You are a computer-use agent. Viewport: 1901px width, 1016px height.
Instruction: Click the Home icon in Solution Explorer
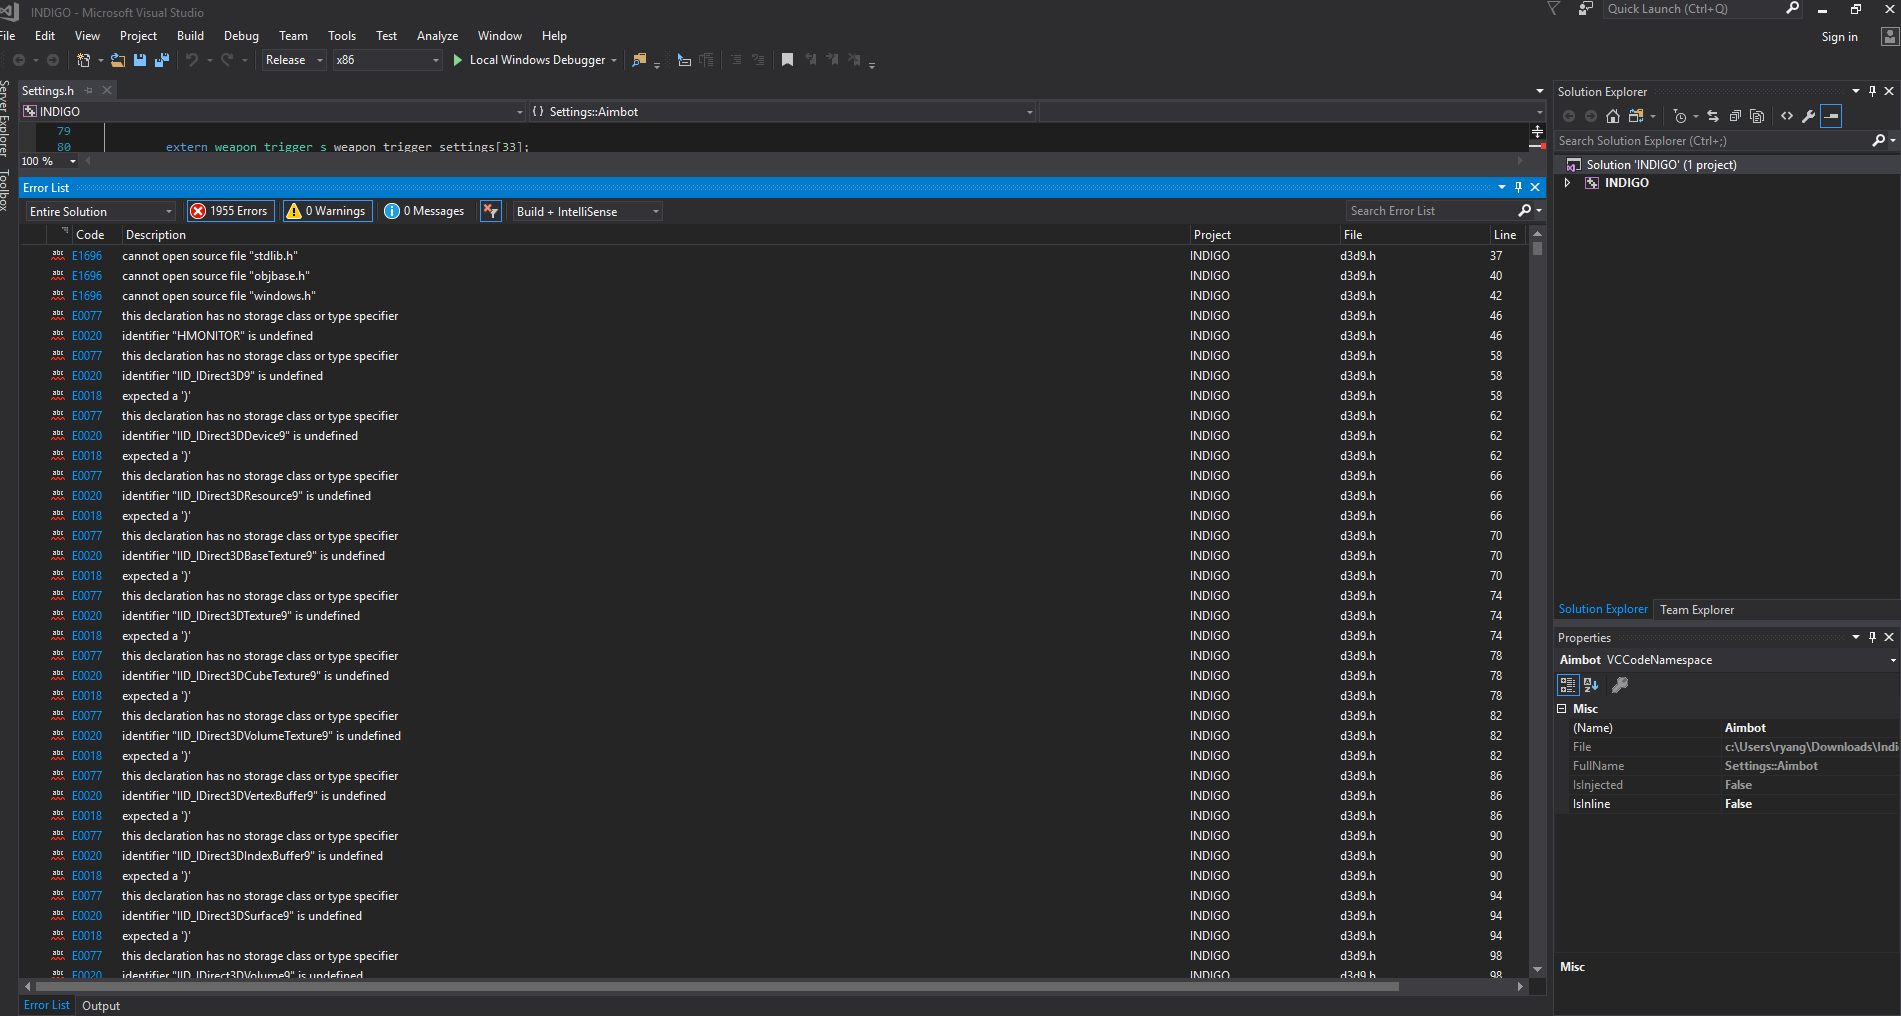1612,116
